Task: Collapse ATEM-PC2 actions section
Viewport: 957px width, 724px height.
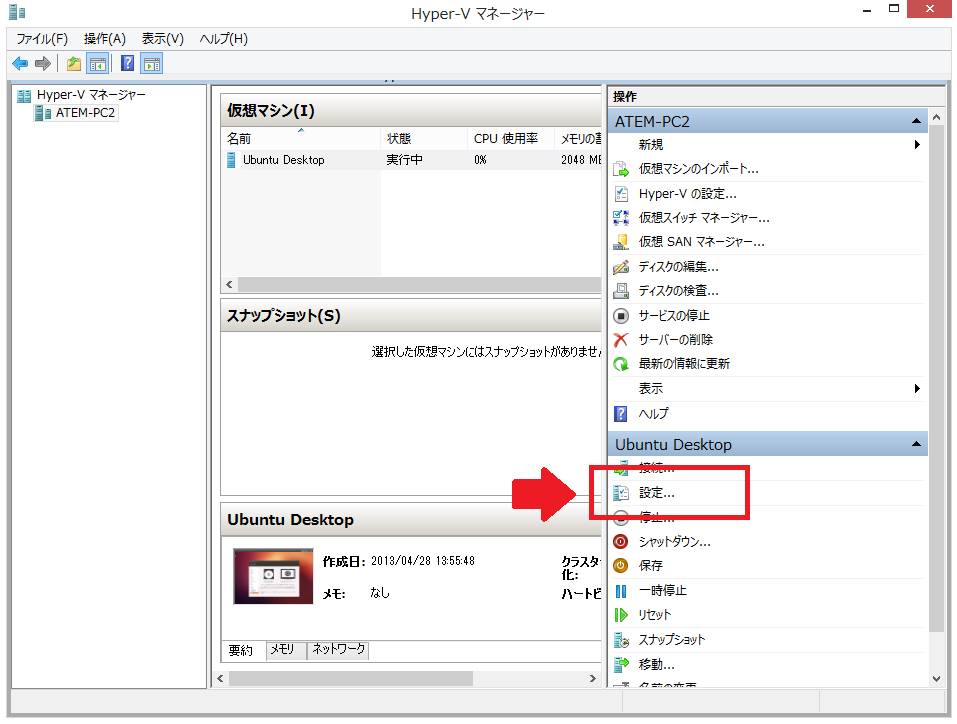Action: 916,121
